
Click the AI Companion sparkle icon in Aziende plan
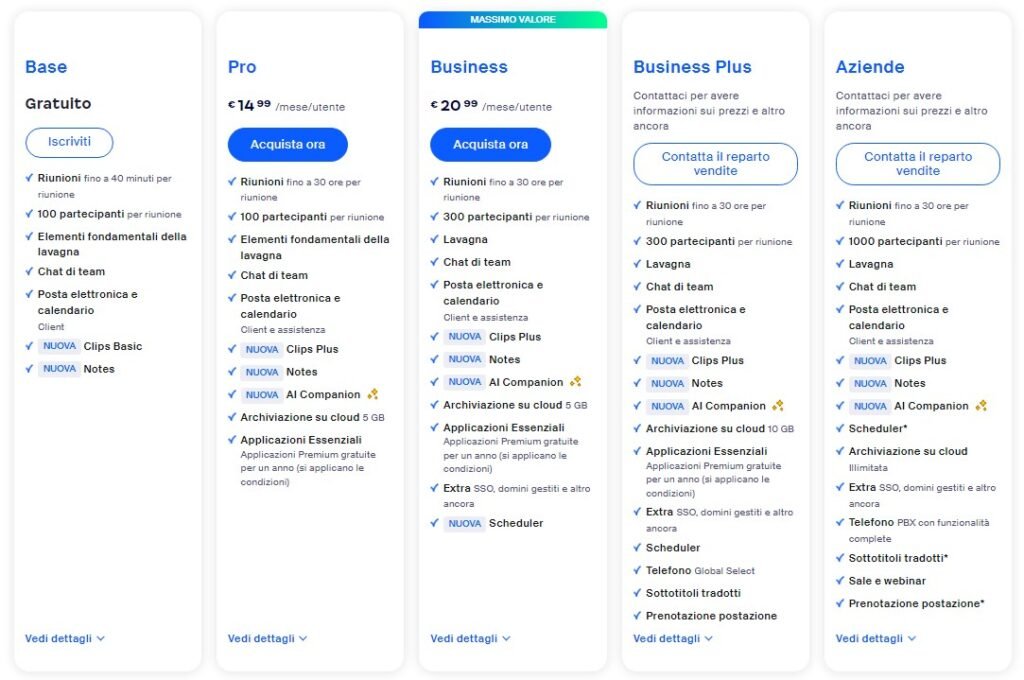[x=981, y=406]
